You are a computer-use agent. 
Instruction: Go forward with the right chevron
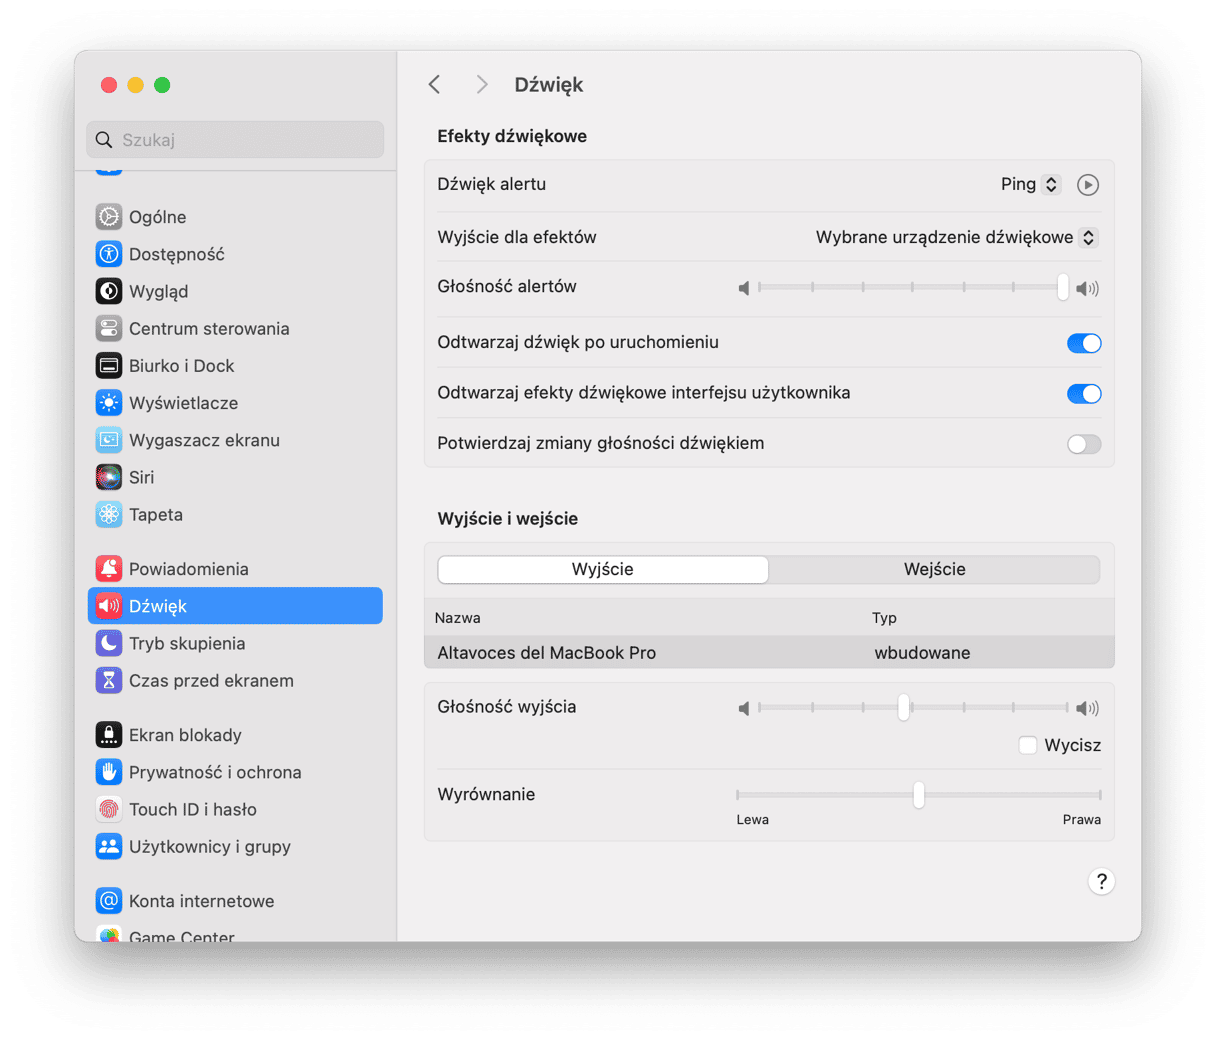pos(482,85)
